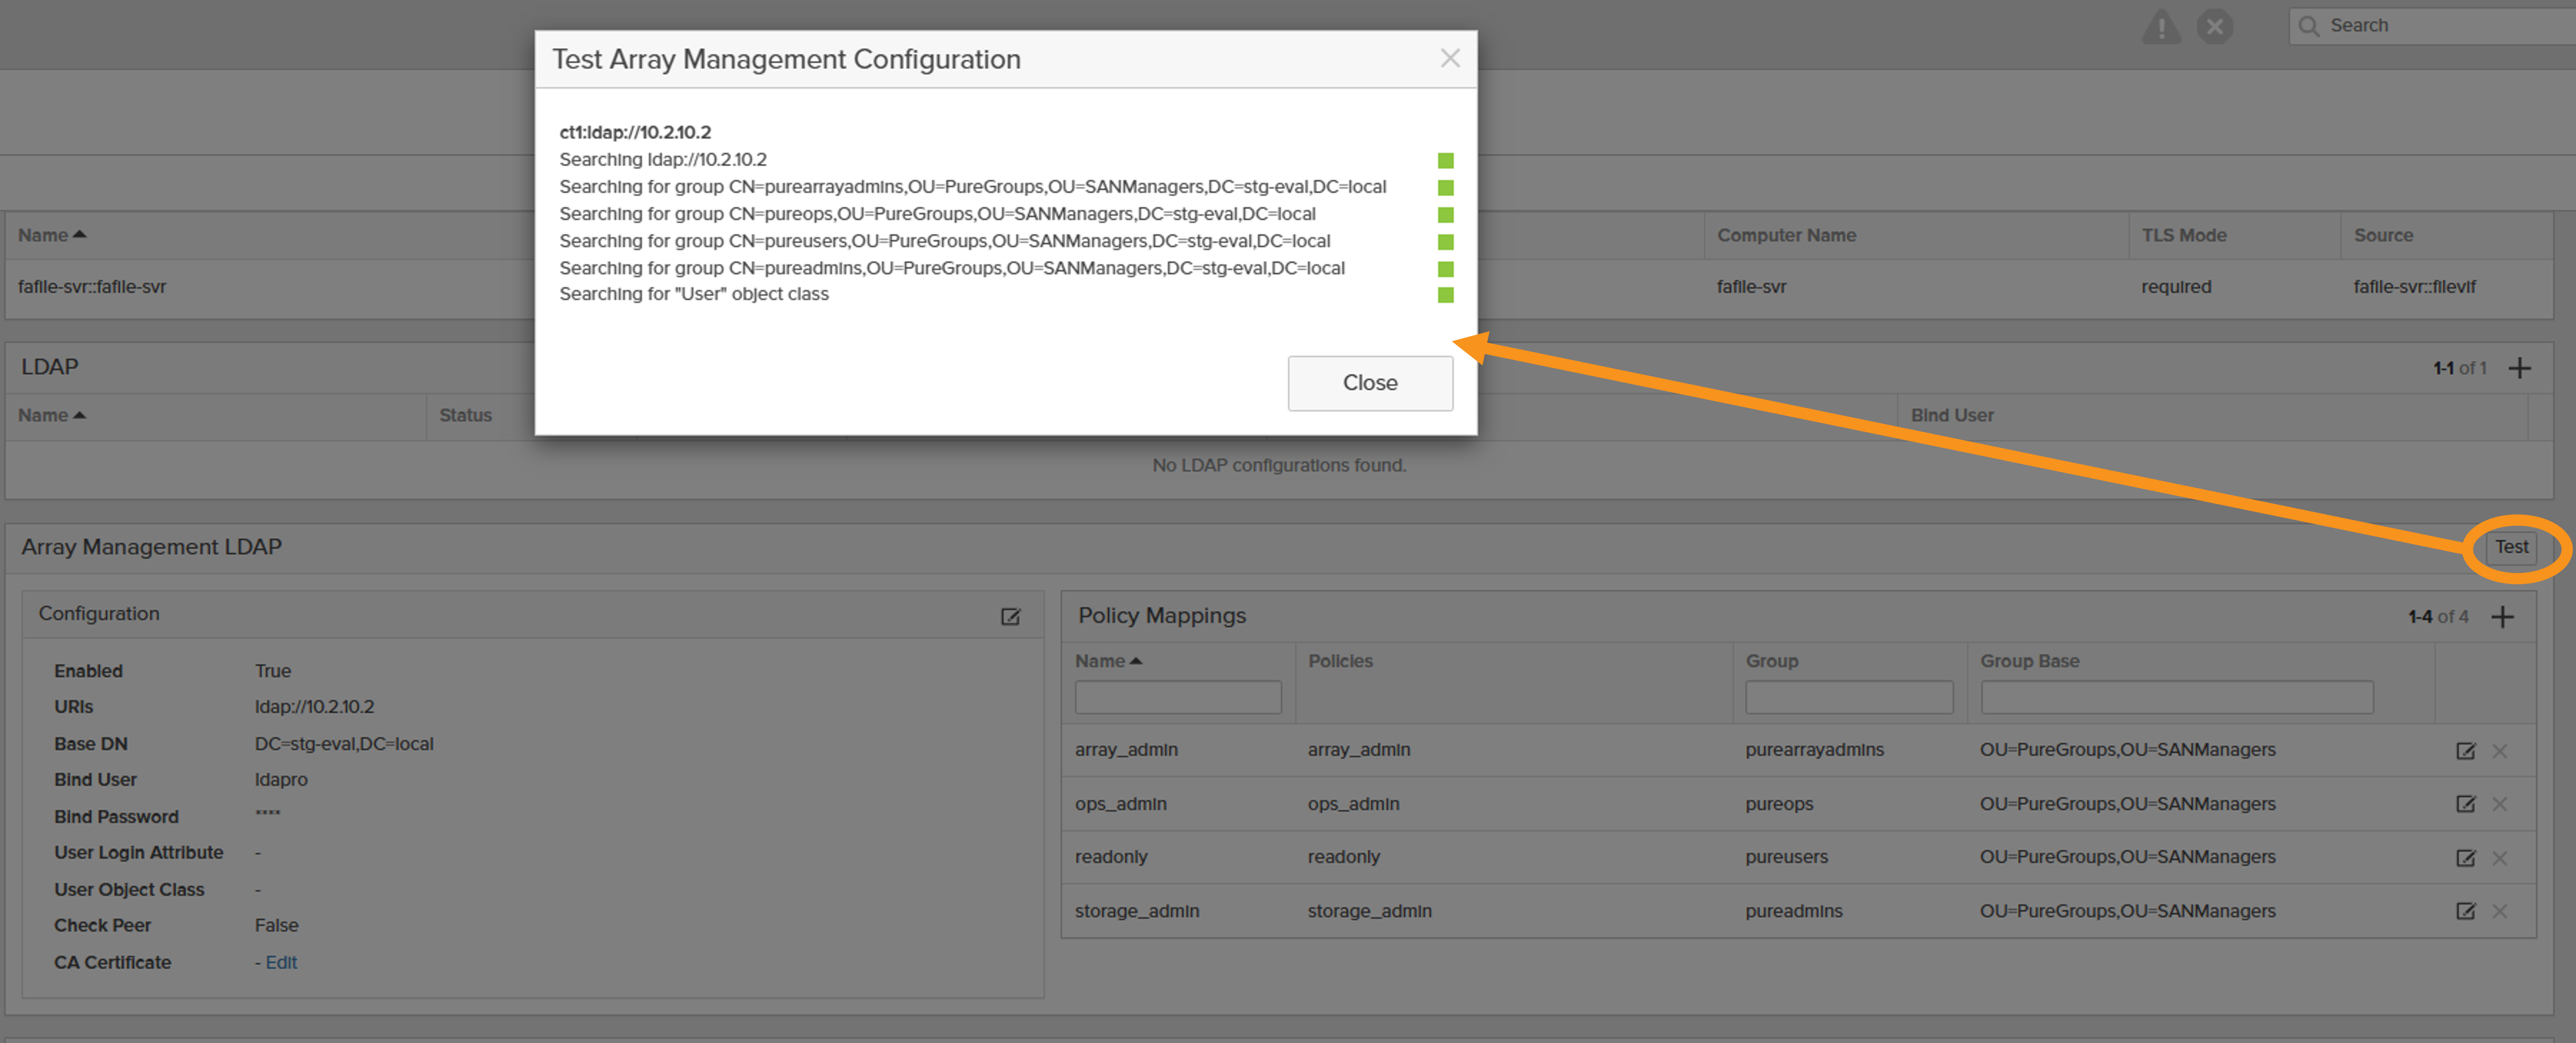Open the warning alerts icon in the top bar
The height and width of the screenshot is (1043, 2576).
click(2161, 27)
